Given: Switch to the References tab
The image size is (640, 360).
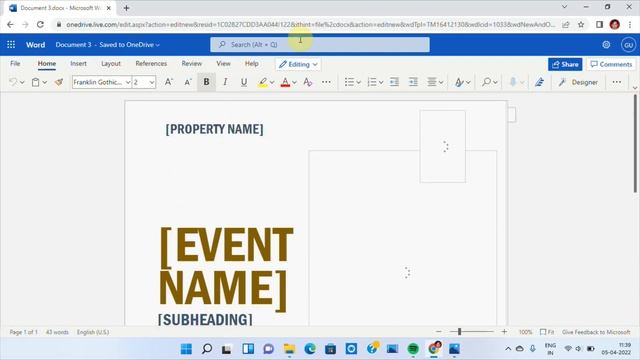Looking at the screenshot, I should coord(151,64).
